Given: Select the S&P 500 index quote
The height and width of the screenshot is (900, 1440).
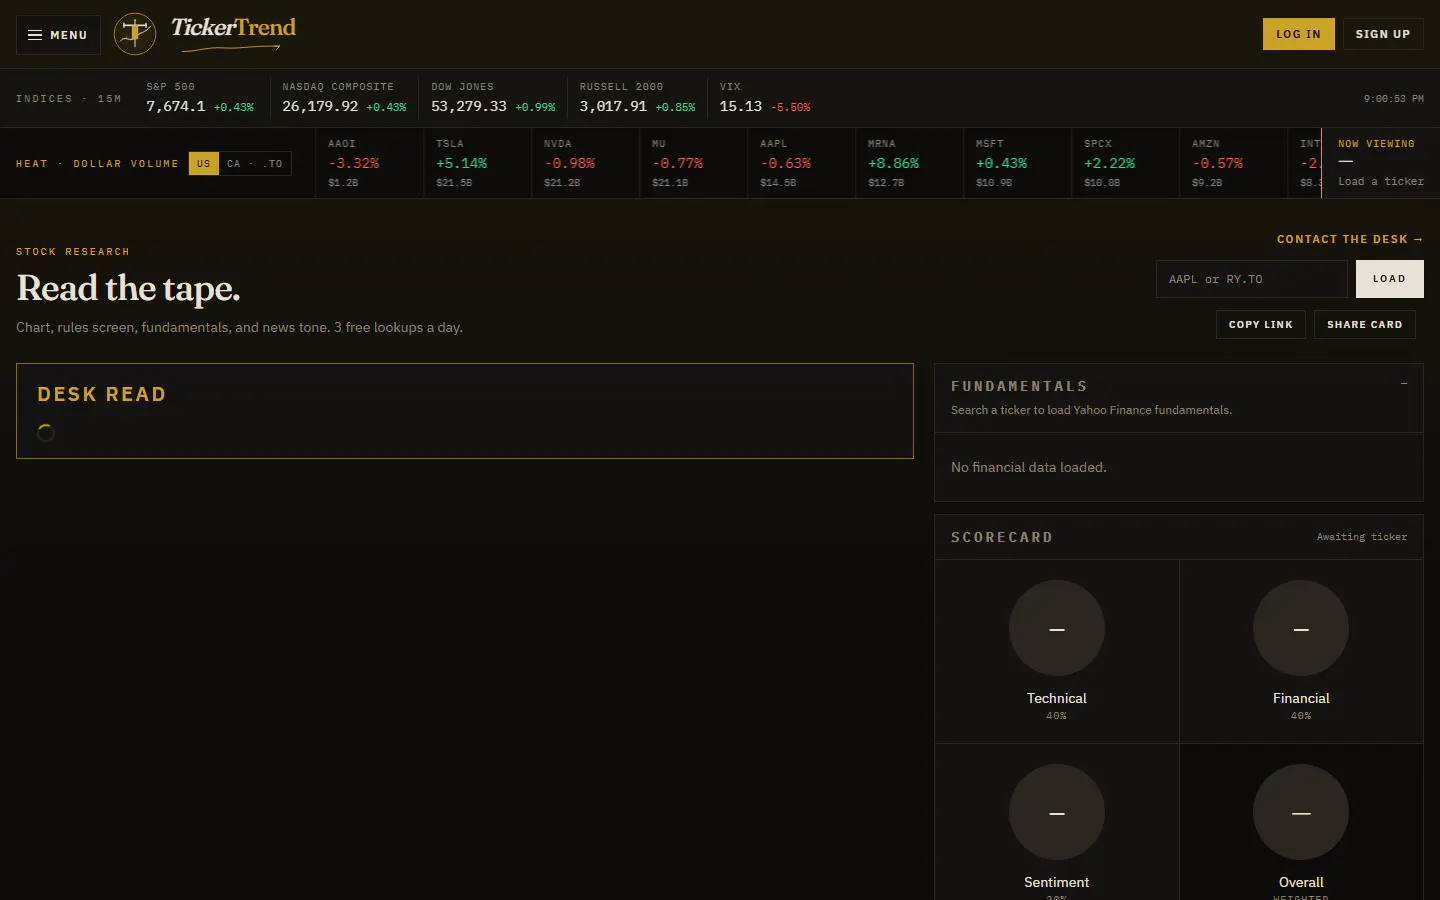Looking at the screenshot, I should [200, 98].
